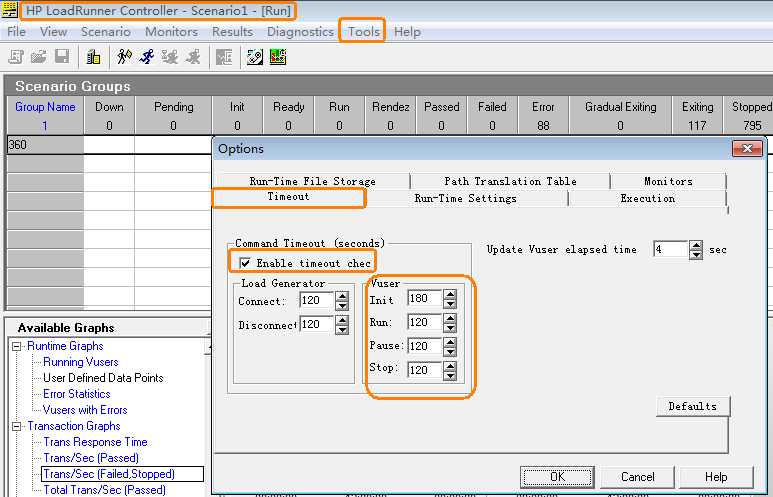Increase Update Vuser elapsed time value
This screenshot has width=773, height=497.
tap(696, 245)
